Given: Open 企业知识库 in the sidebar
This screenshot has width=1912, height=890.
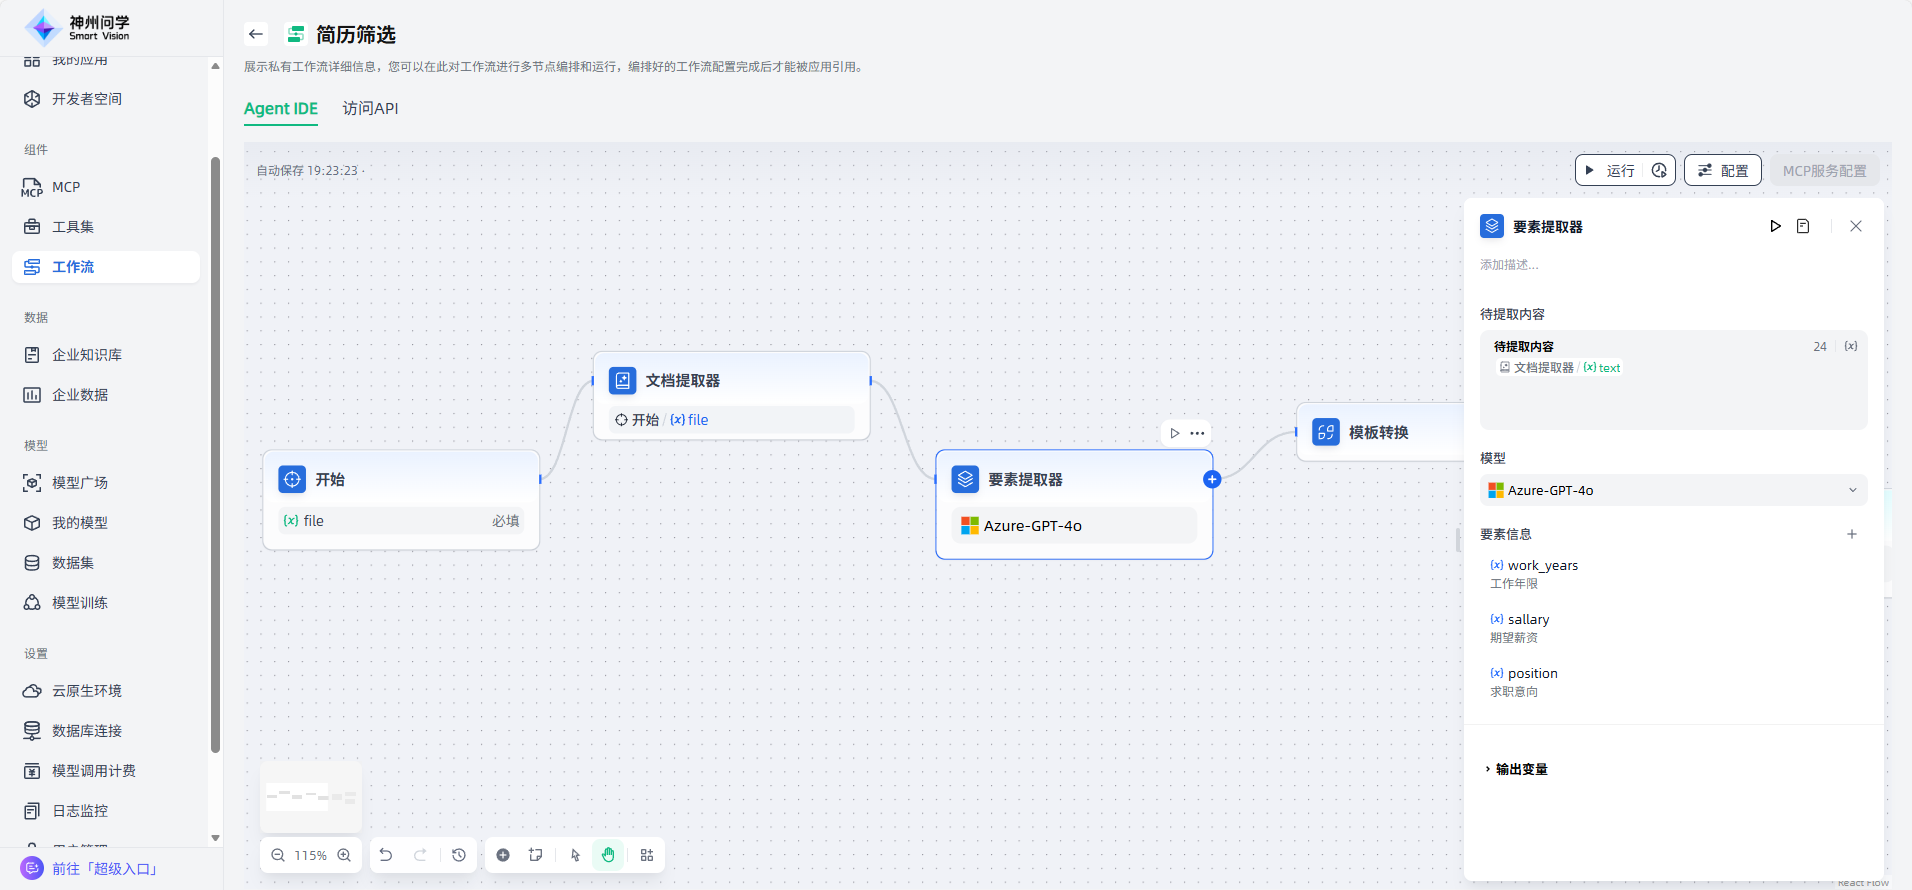Looking at the screenshot, I should pyautogui.click(x=87, y=355).
